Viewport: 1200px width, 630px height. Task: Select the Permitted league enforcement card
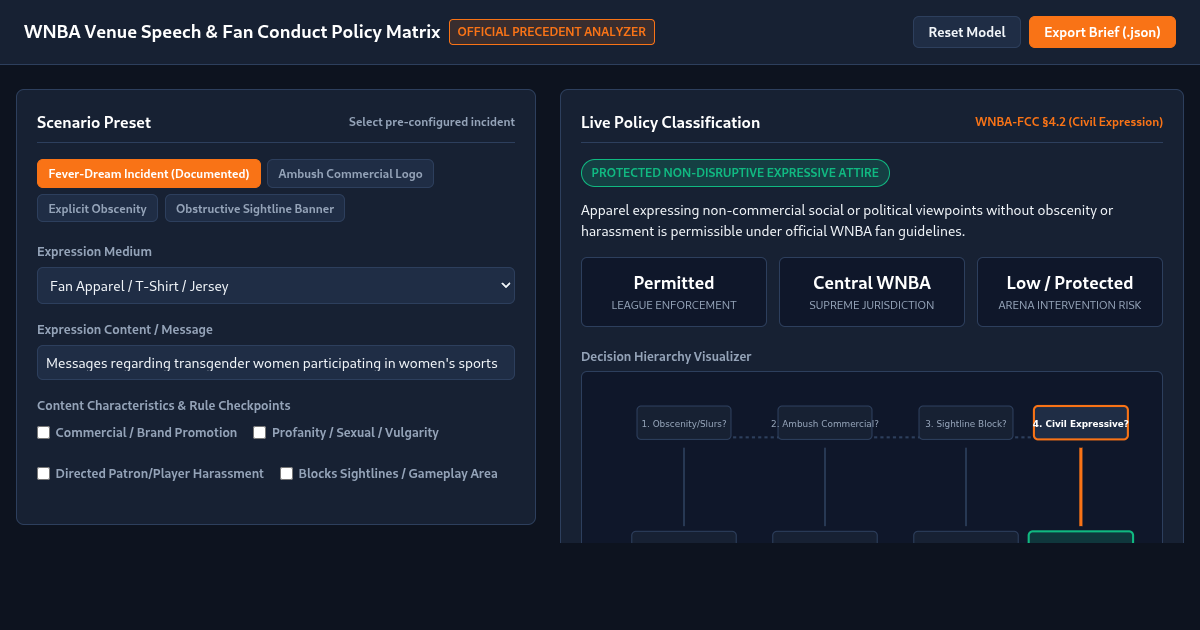point(674,292)
